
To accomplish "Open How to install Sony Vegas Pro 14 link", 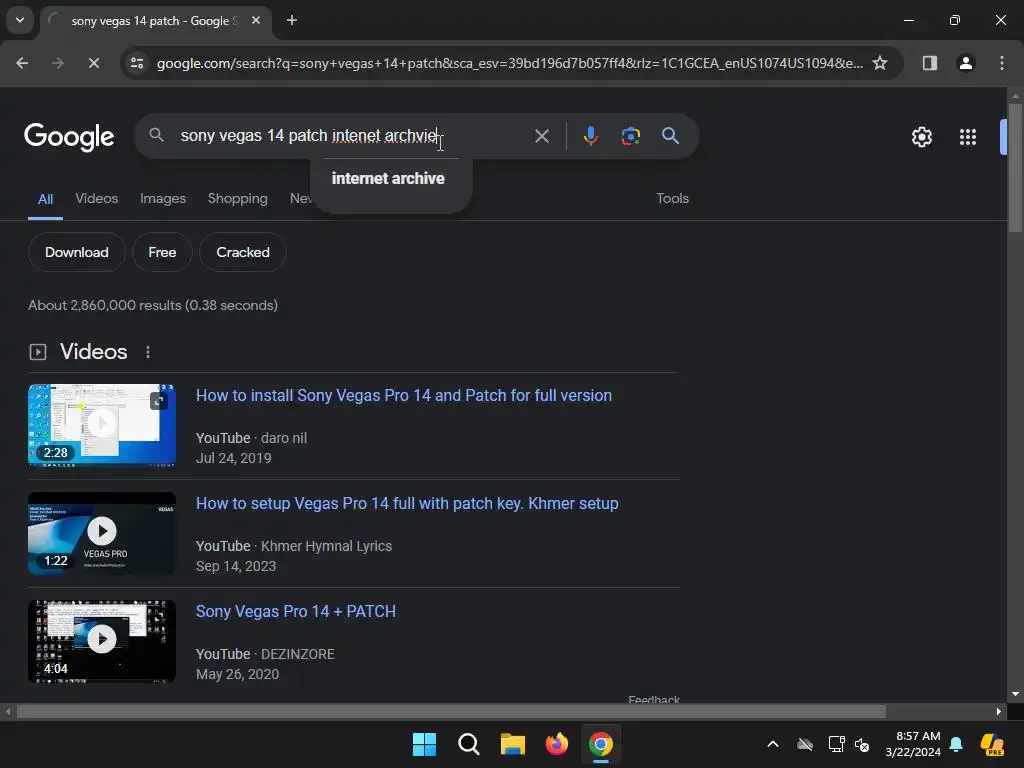I will 404,396.
